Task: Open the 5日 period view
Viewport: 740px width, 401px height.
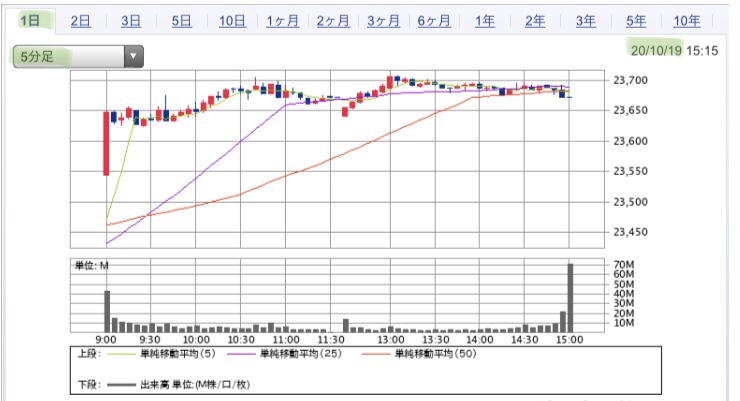Action: click(181, 21)
